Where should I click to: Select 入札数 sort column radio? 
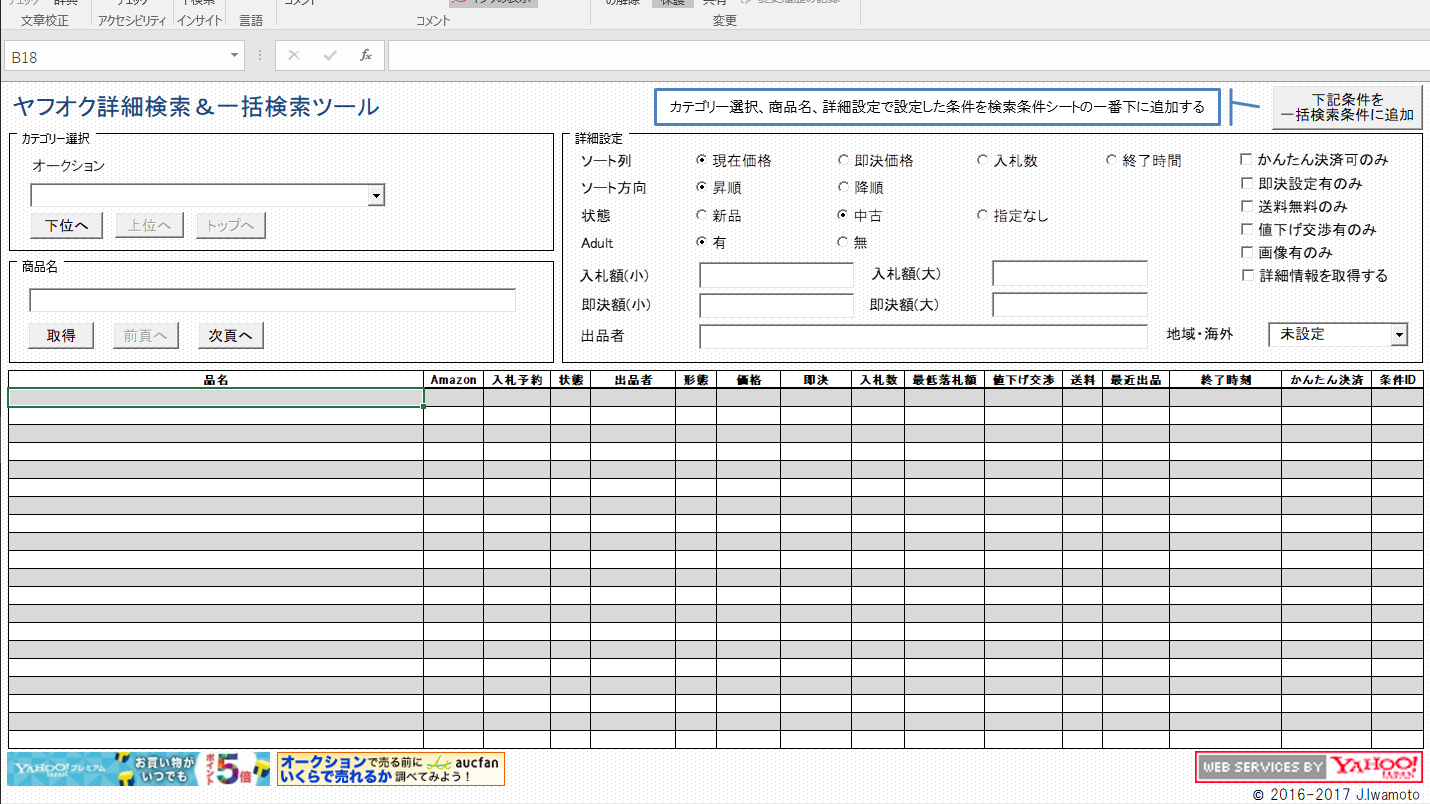pos(983,160)
